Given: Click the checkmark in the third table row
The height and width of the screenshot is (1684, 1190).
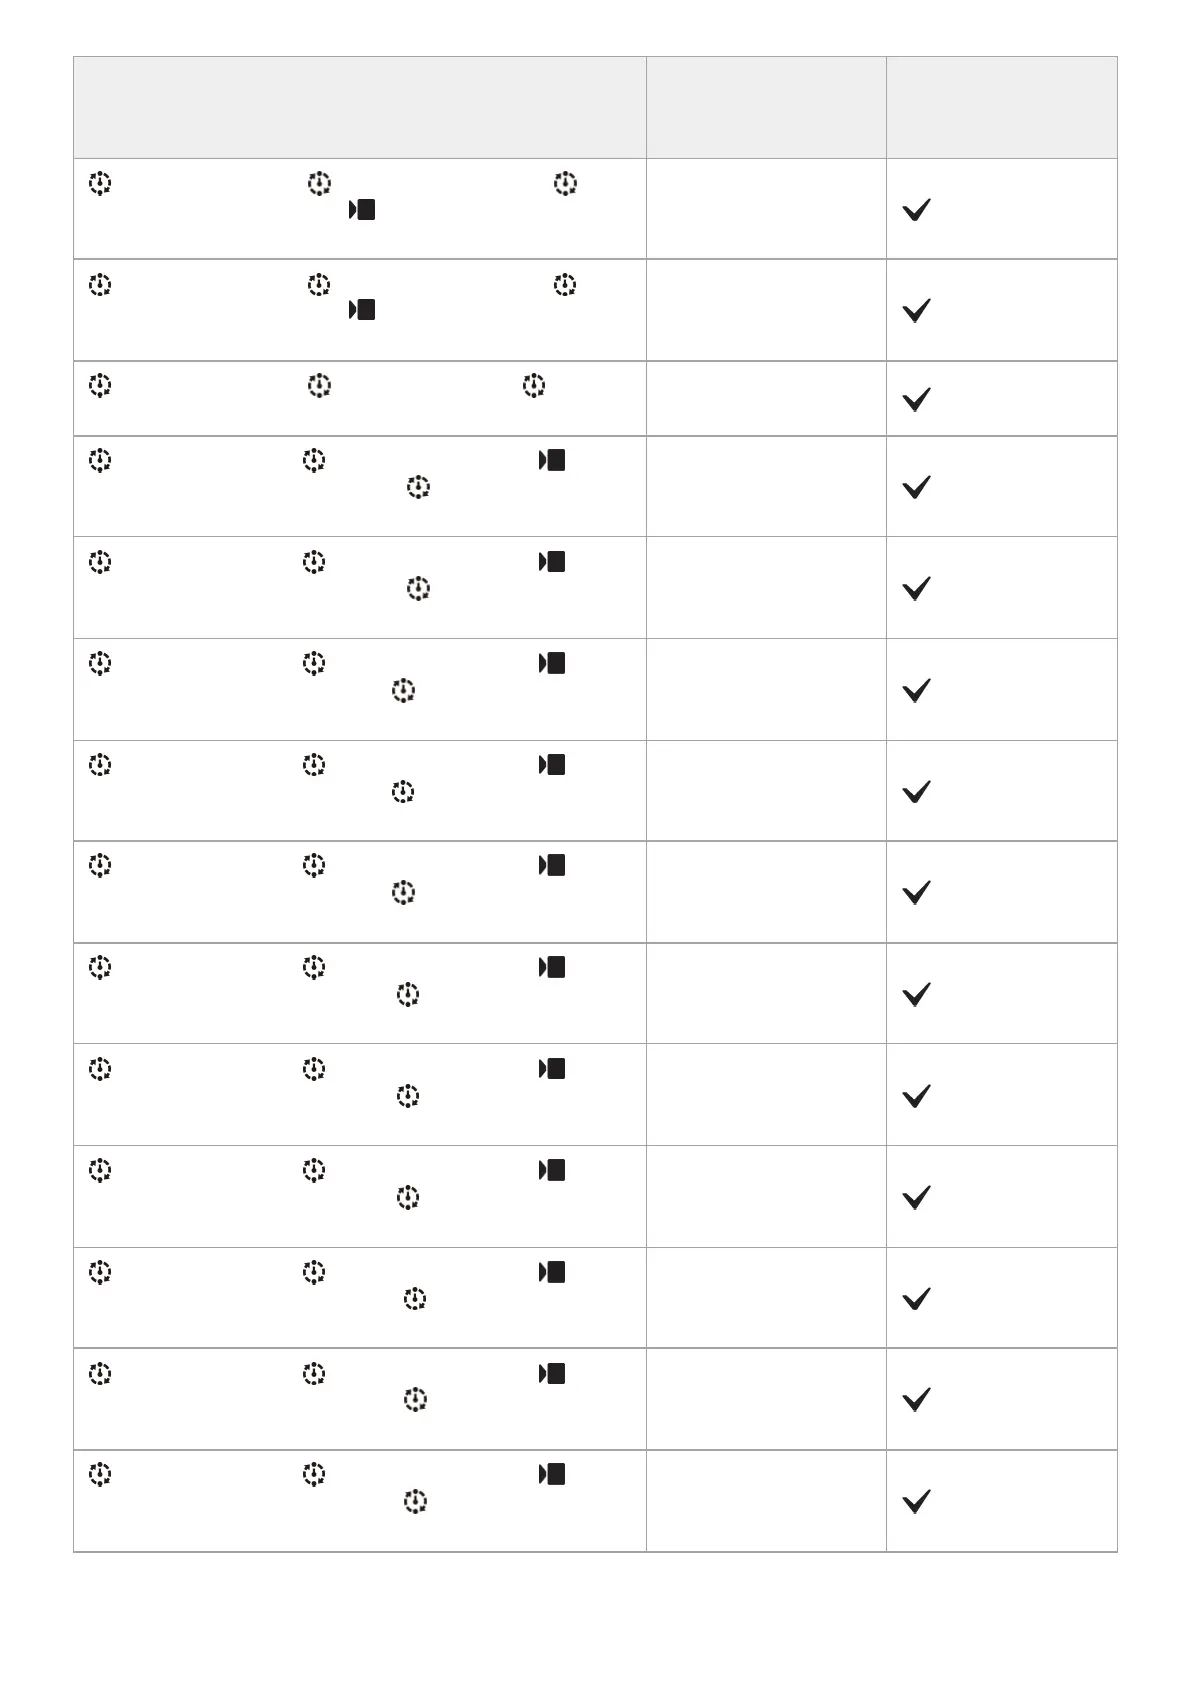Looking at the screenshot, I should tap(916, 399).
